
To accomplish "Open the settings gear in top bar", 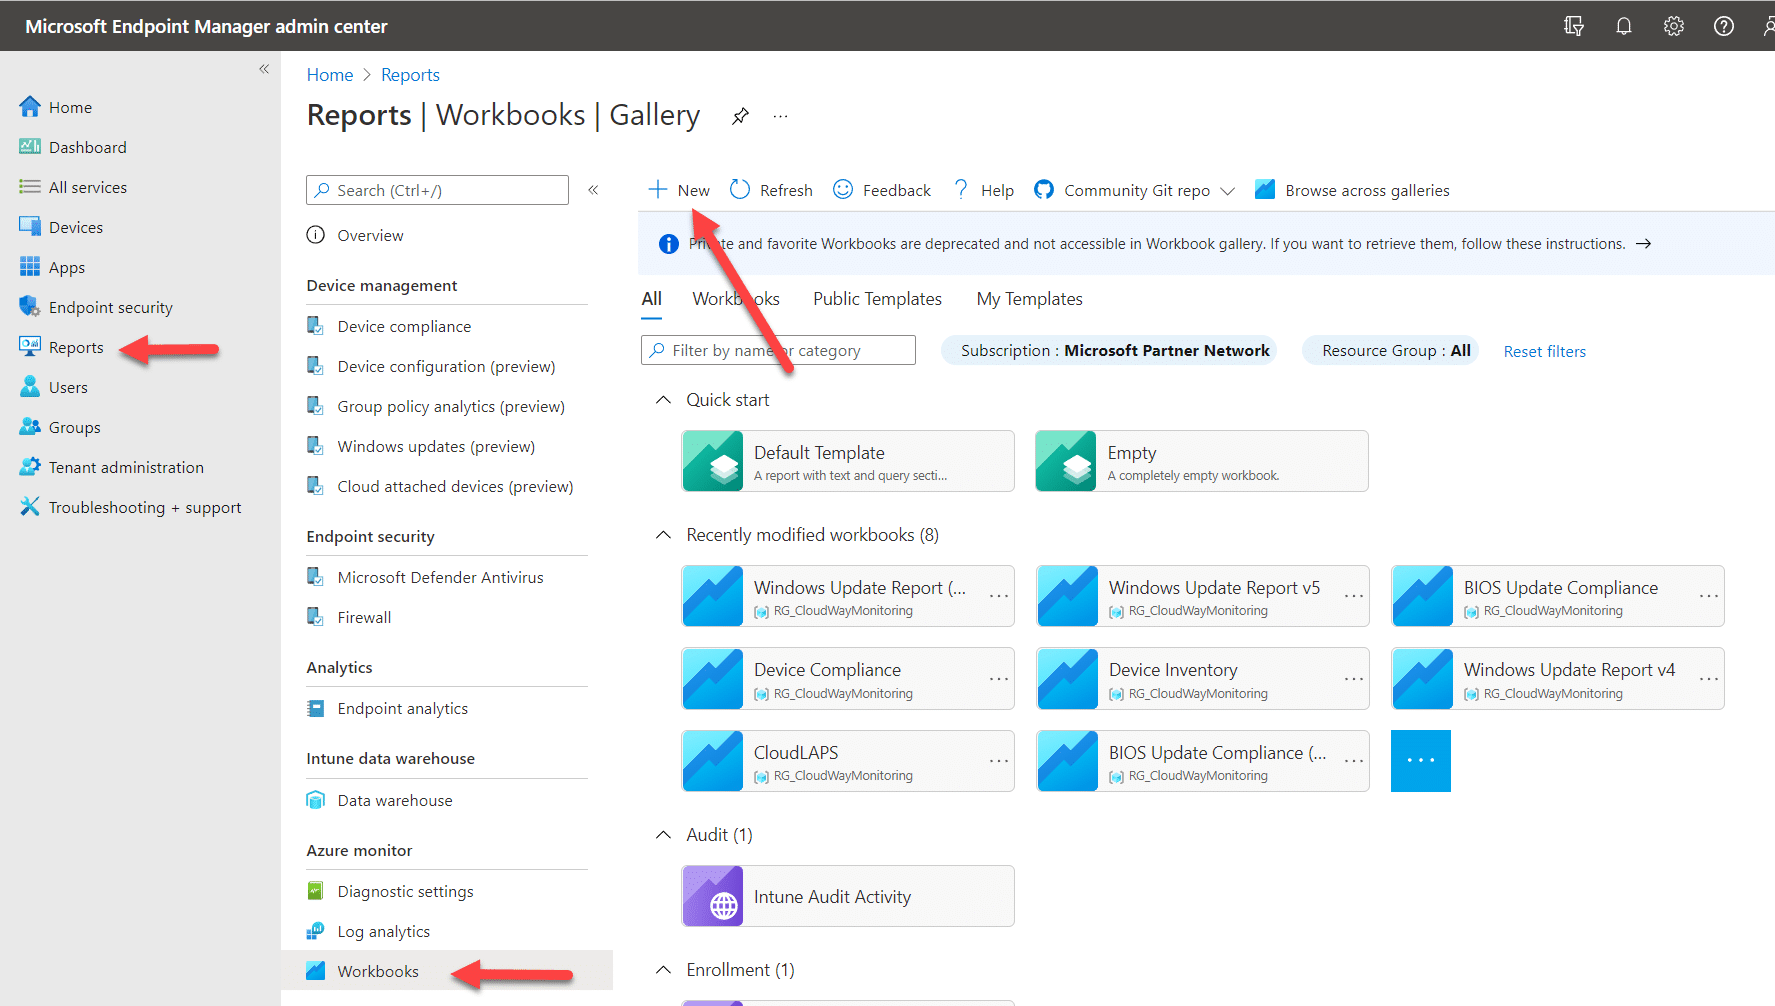I will [1673, 26].
